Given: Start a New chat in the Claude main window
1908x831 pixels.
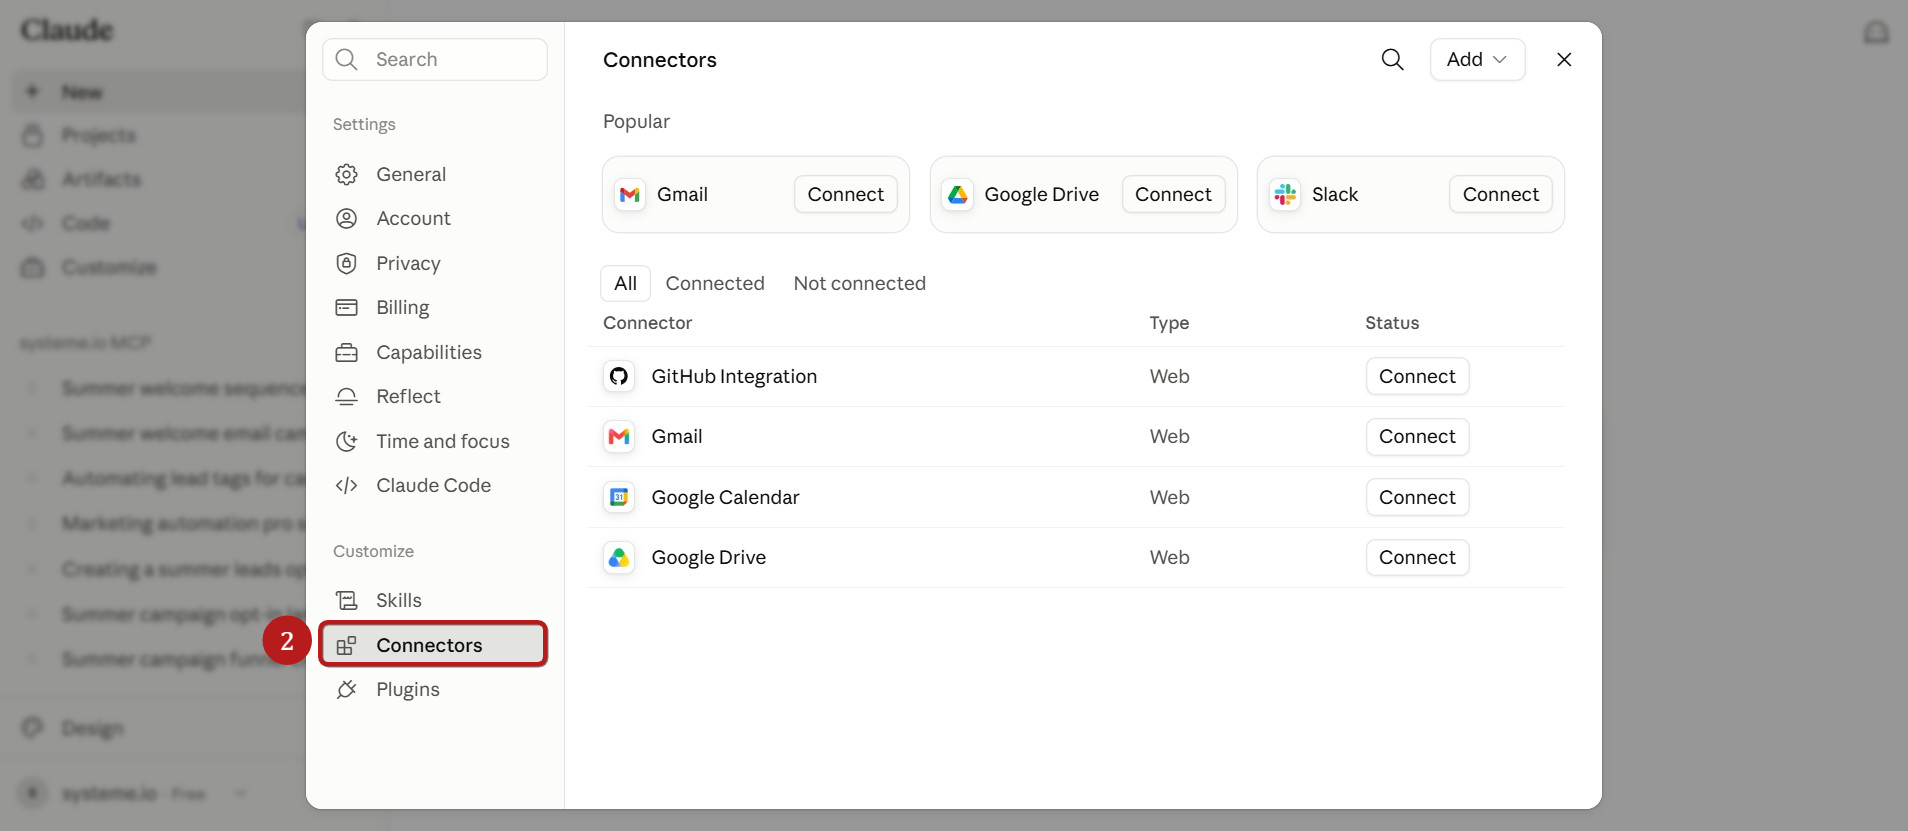Looking at the screenshot, I should (160, 92).
